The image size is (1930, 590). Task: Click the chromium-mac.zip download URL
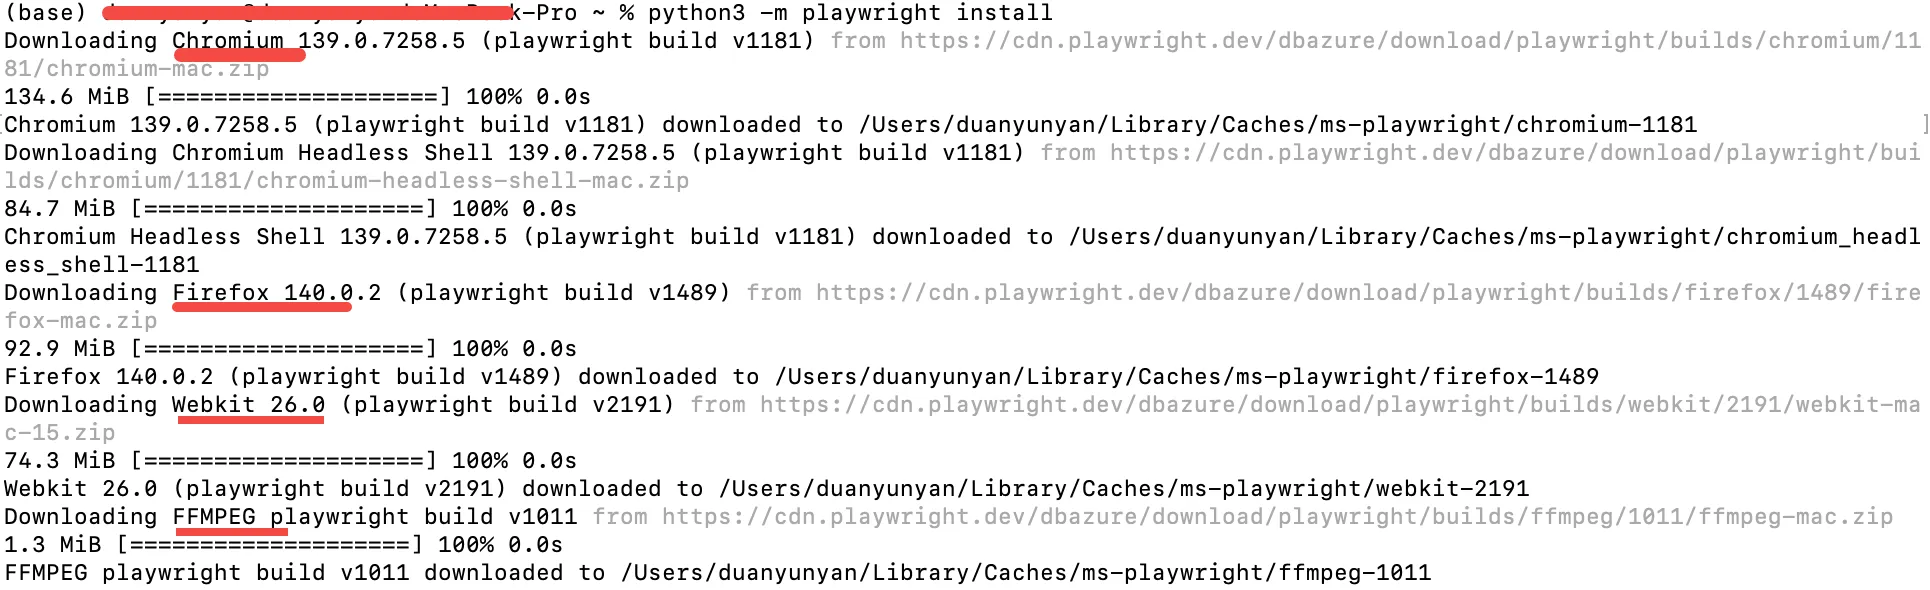pyautogui.click(x=962, y=55)
